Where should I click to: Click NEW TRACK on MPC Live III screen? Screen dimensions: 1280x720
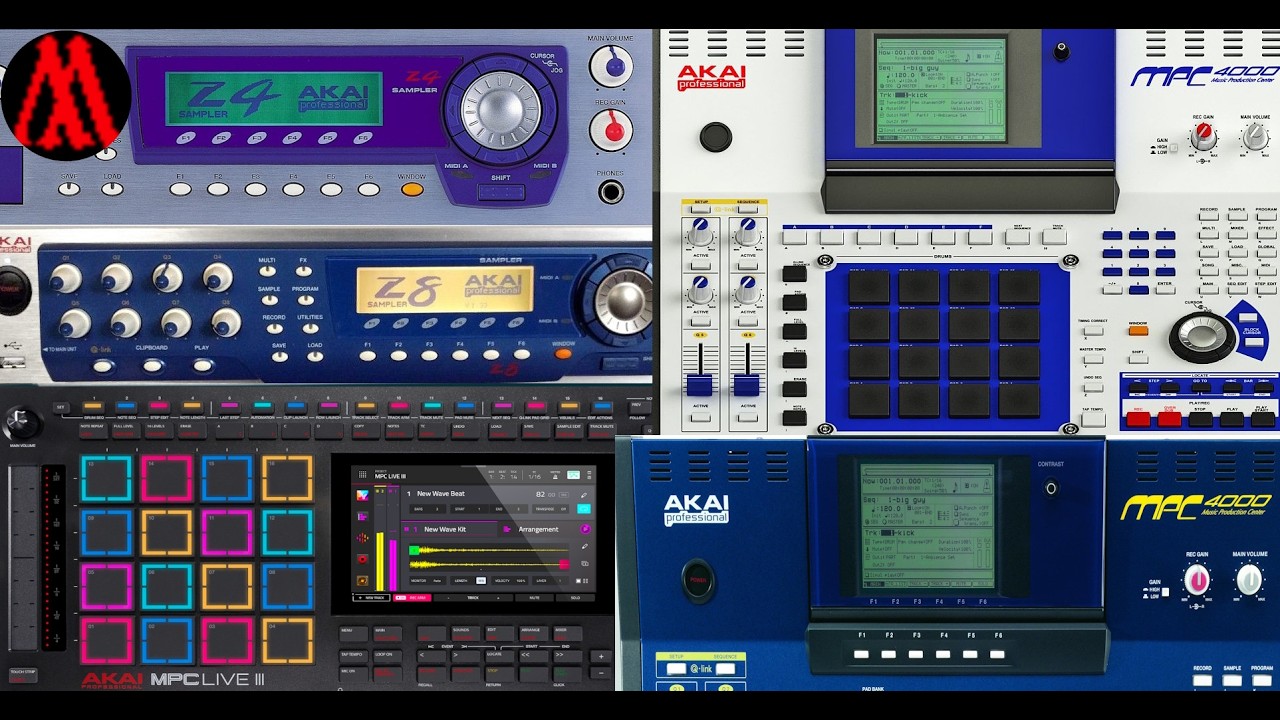click(371, 598)
